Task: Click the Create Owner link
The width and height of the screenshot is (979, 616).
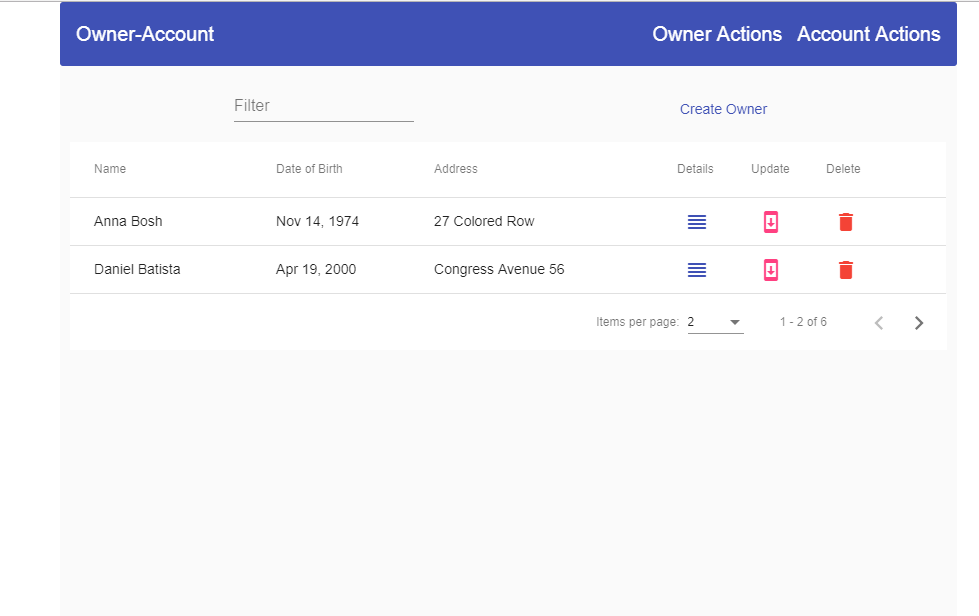Action: [723, 109]
